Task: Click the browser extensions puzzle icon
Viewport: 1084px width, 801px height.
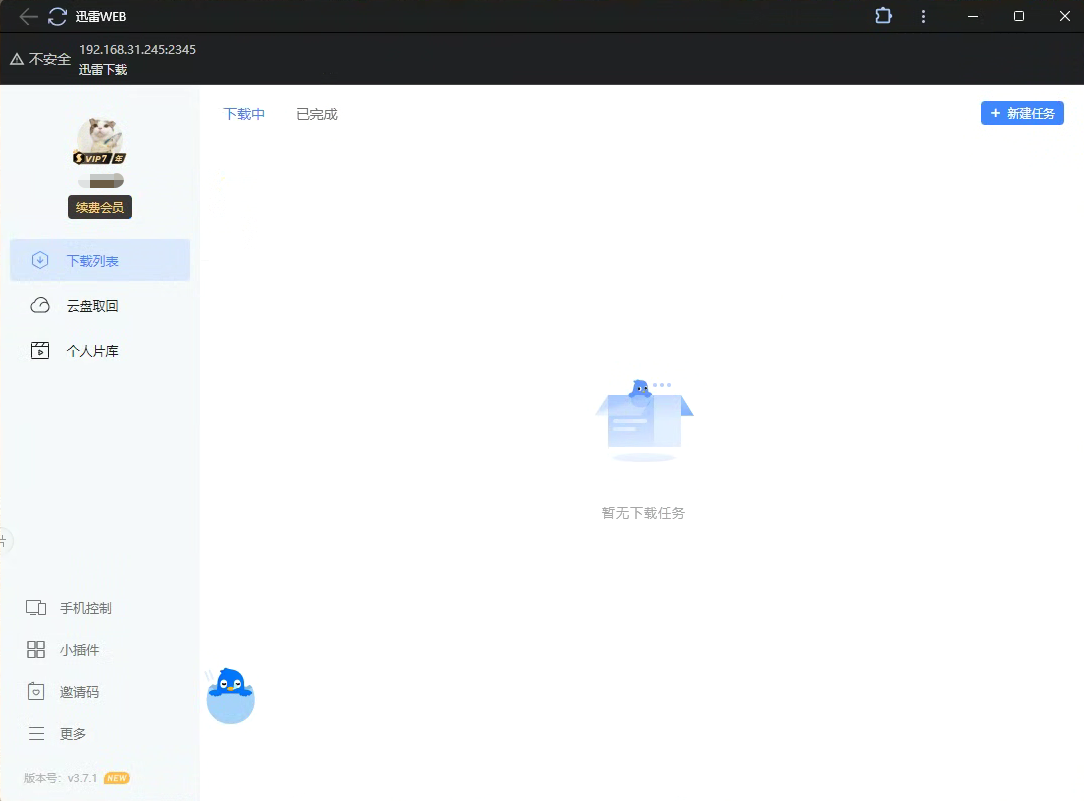Action: pyautogui.click(x=883, y=16)
